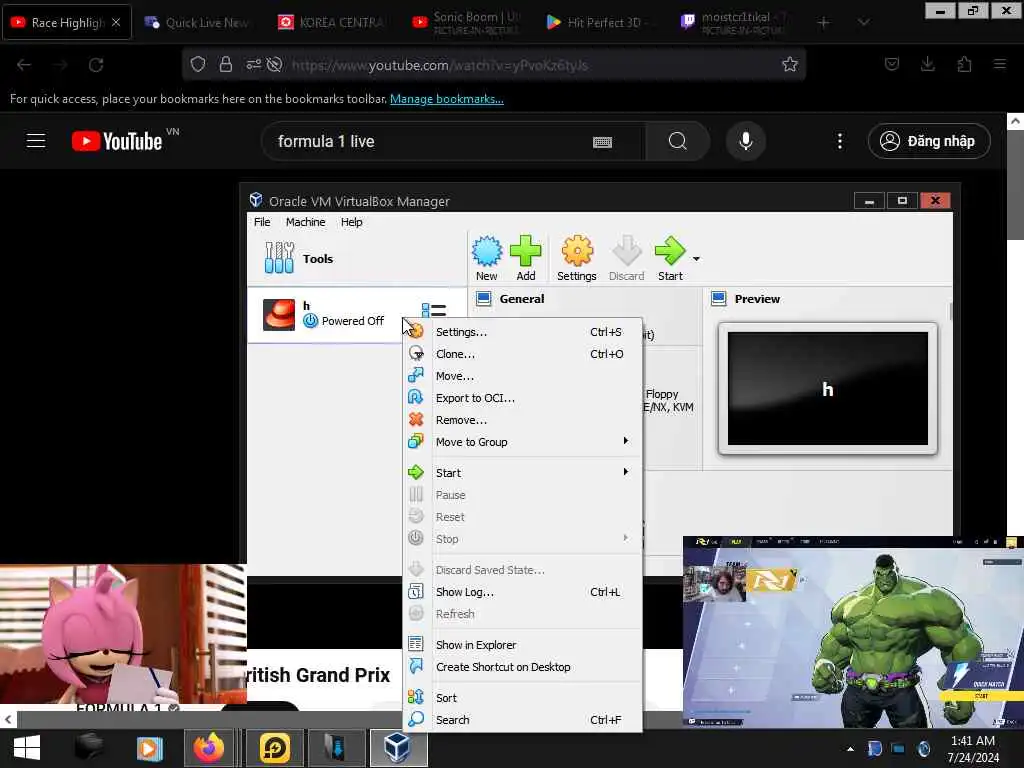Open the Firefox application hamburger menu
Screen dimensions: 1024x768
coord(1000,64)
